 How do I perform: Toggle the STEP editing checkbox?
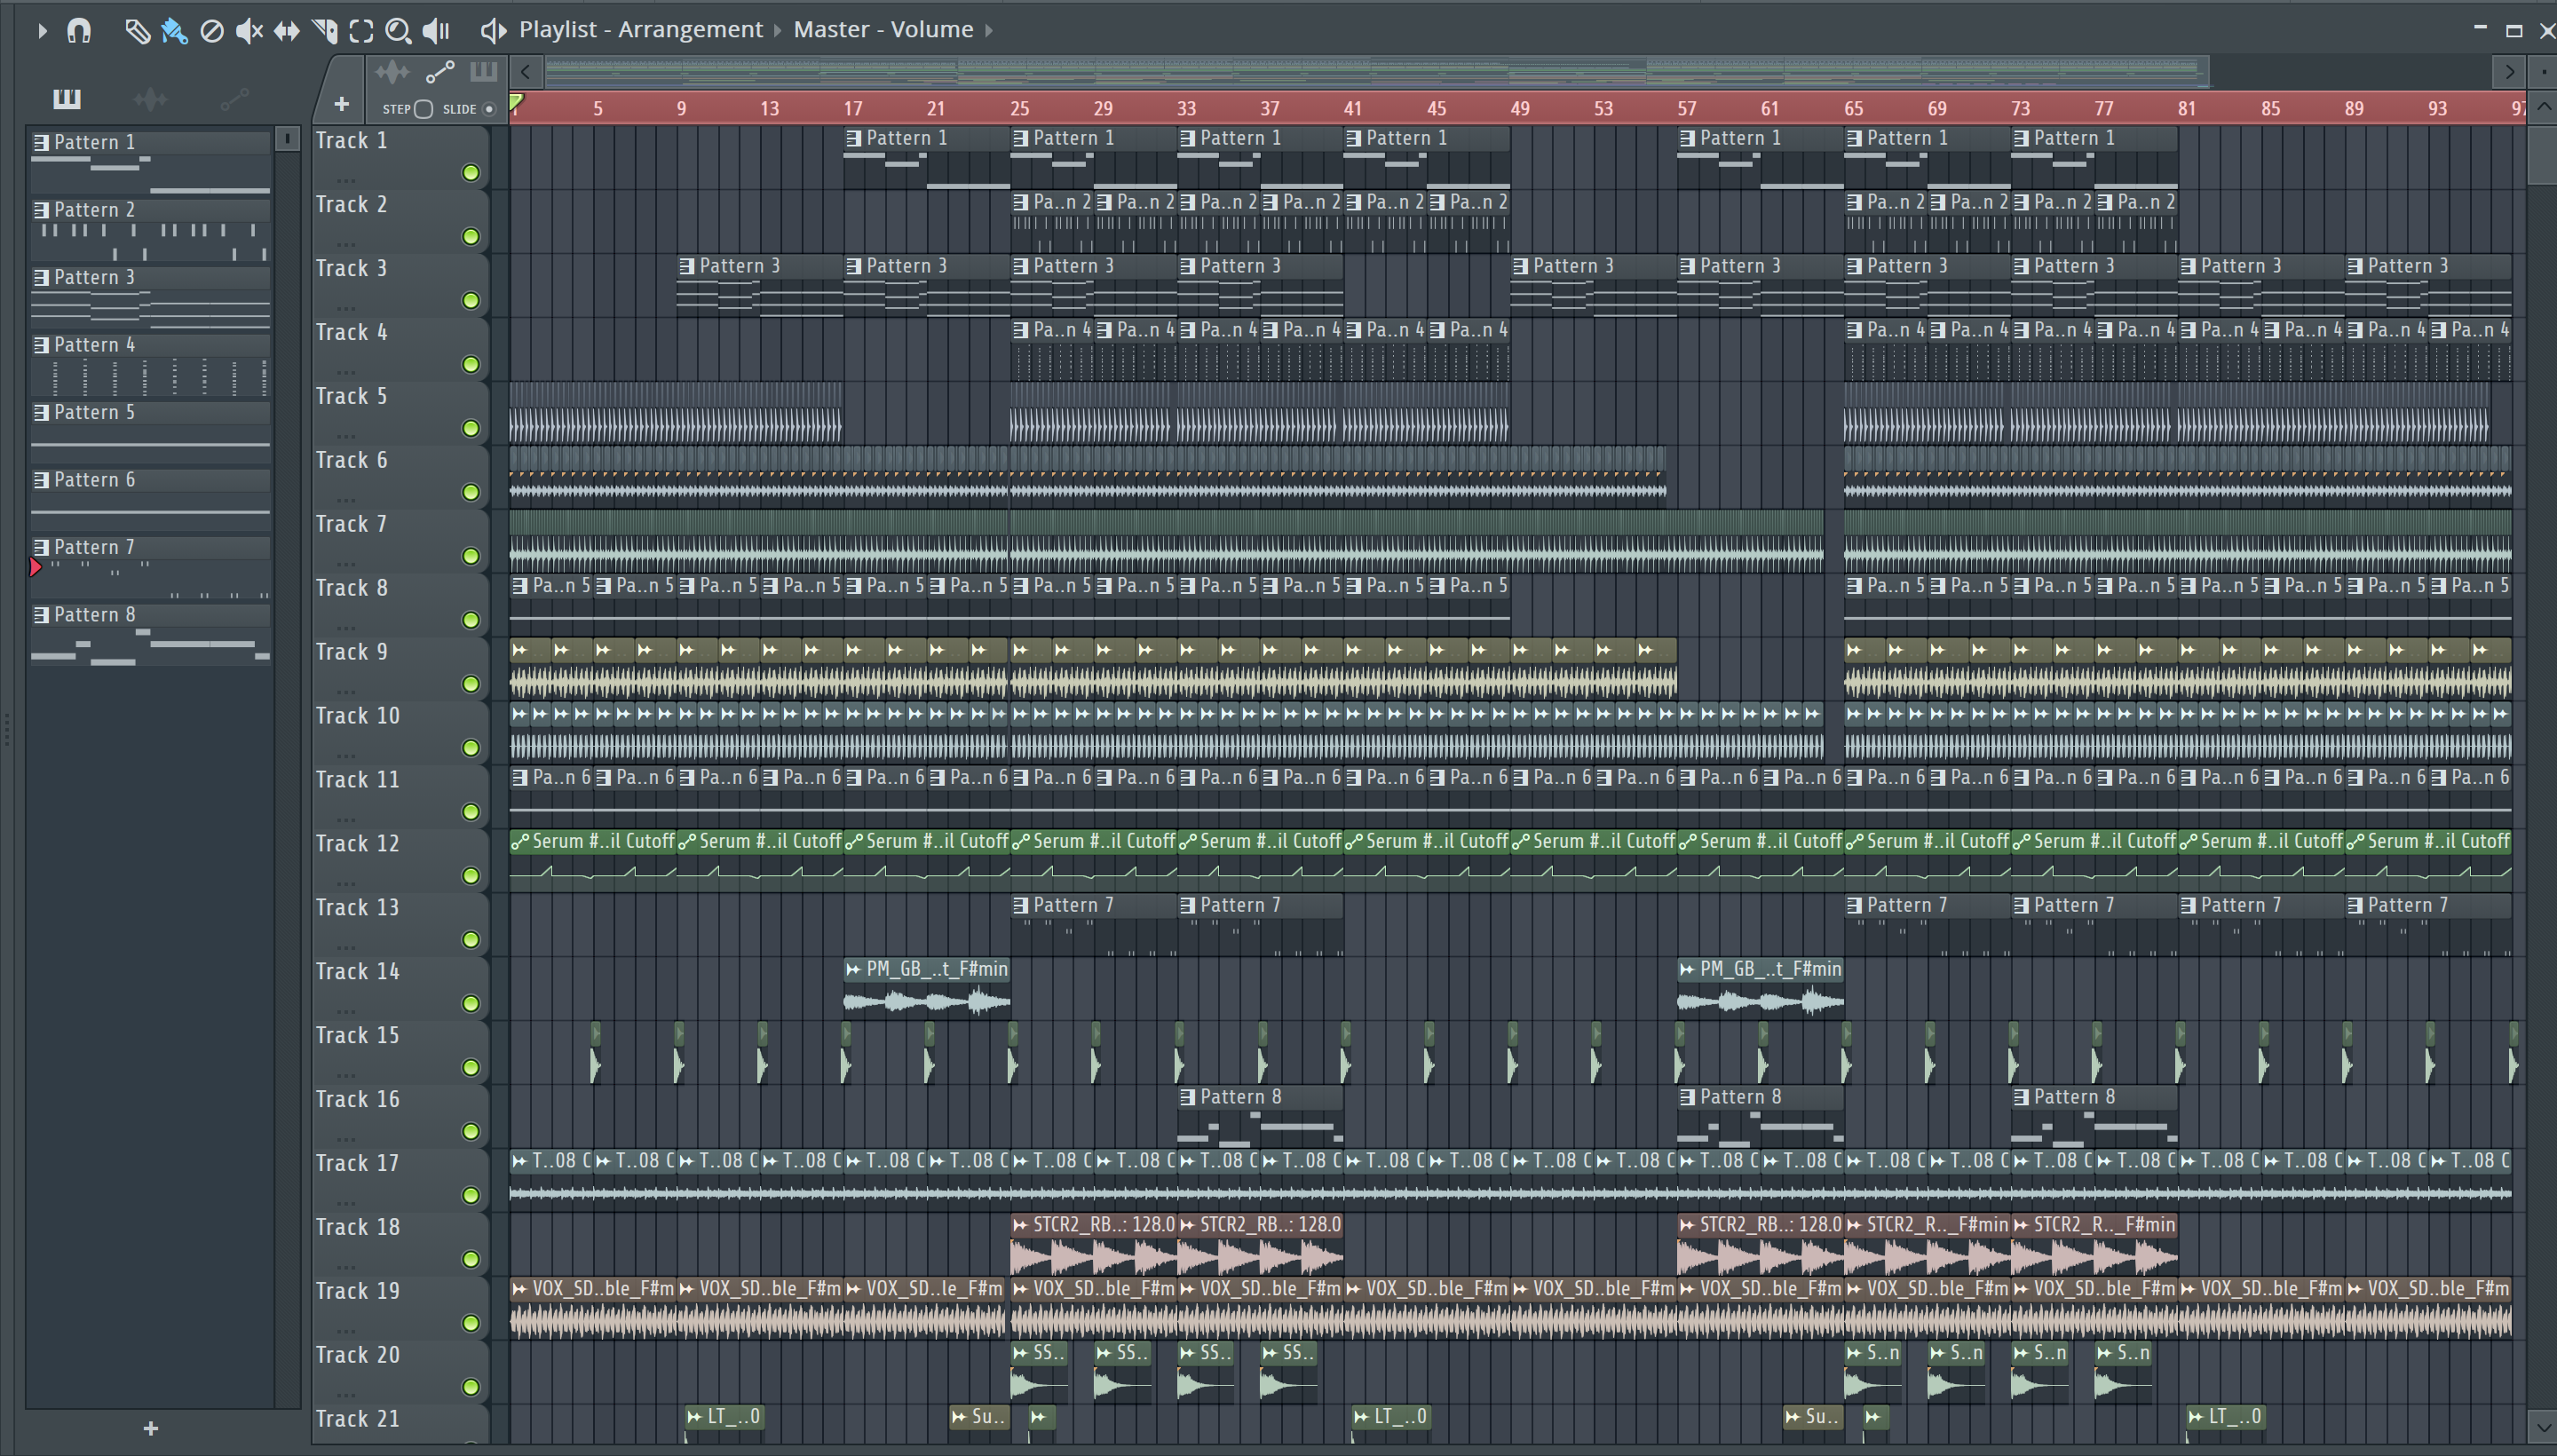click(424, 109)
